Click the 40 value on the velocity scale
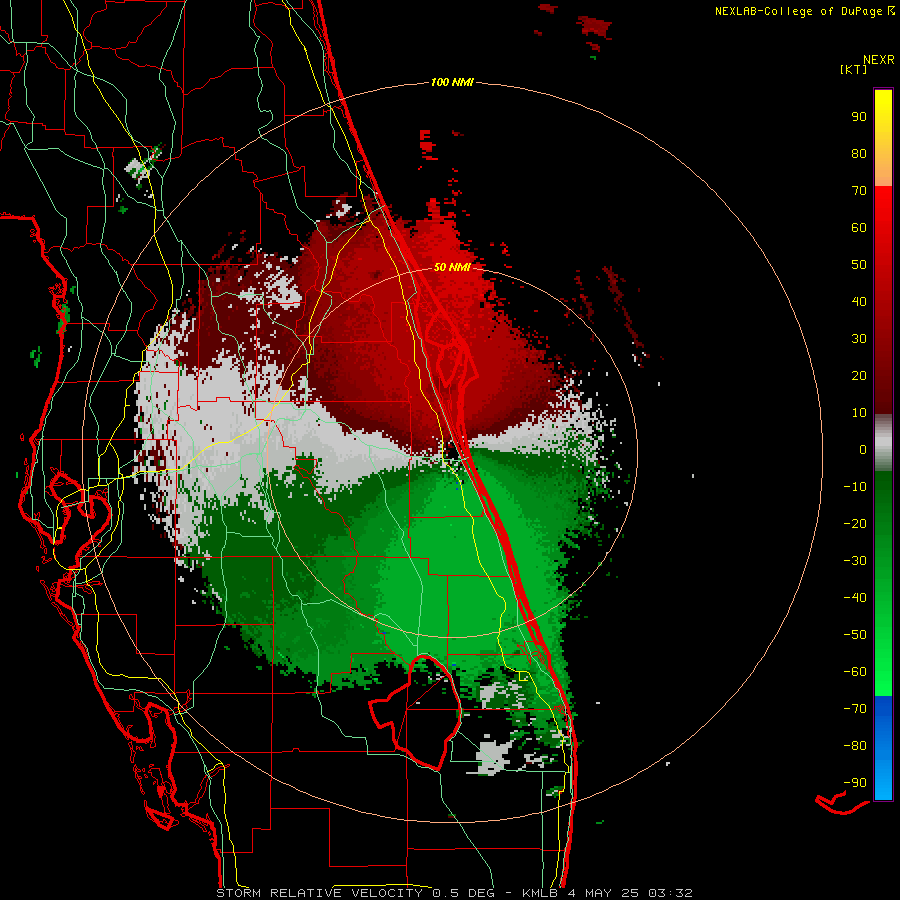This screenshot has width=900, height=900. [x=859, y=302]
